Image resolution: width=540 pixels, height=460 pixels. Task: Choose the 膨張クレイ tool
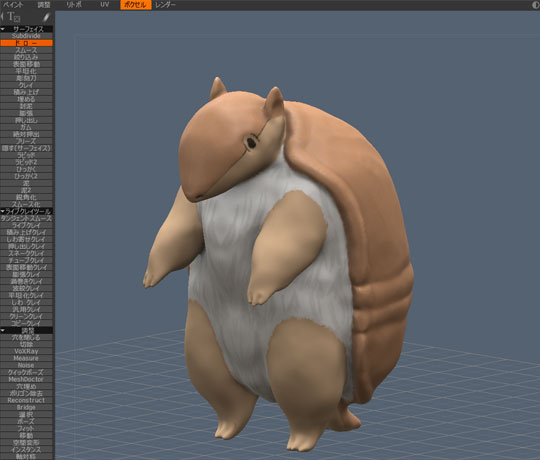pyautogui.click(x=27, y=274)
